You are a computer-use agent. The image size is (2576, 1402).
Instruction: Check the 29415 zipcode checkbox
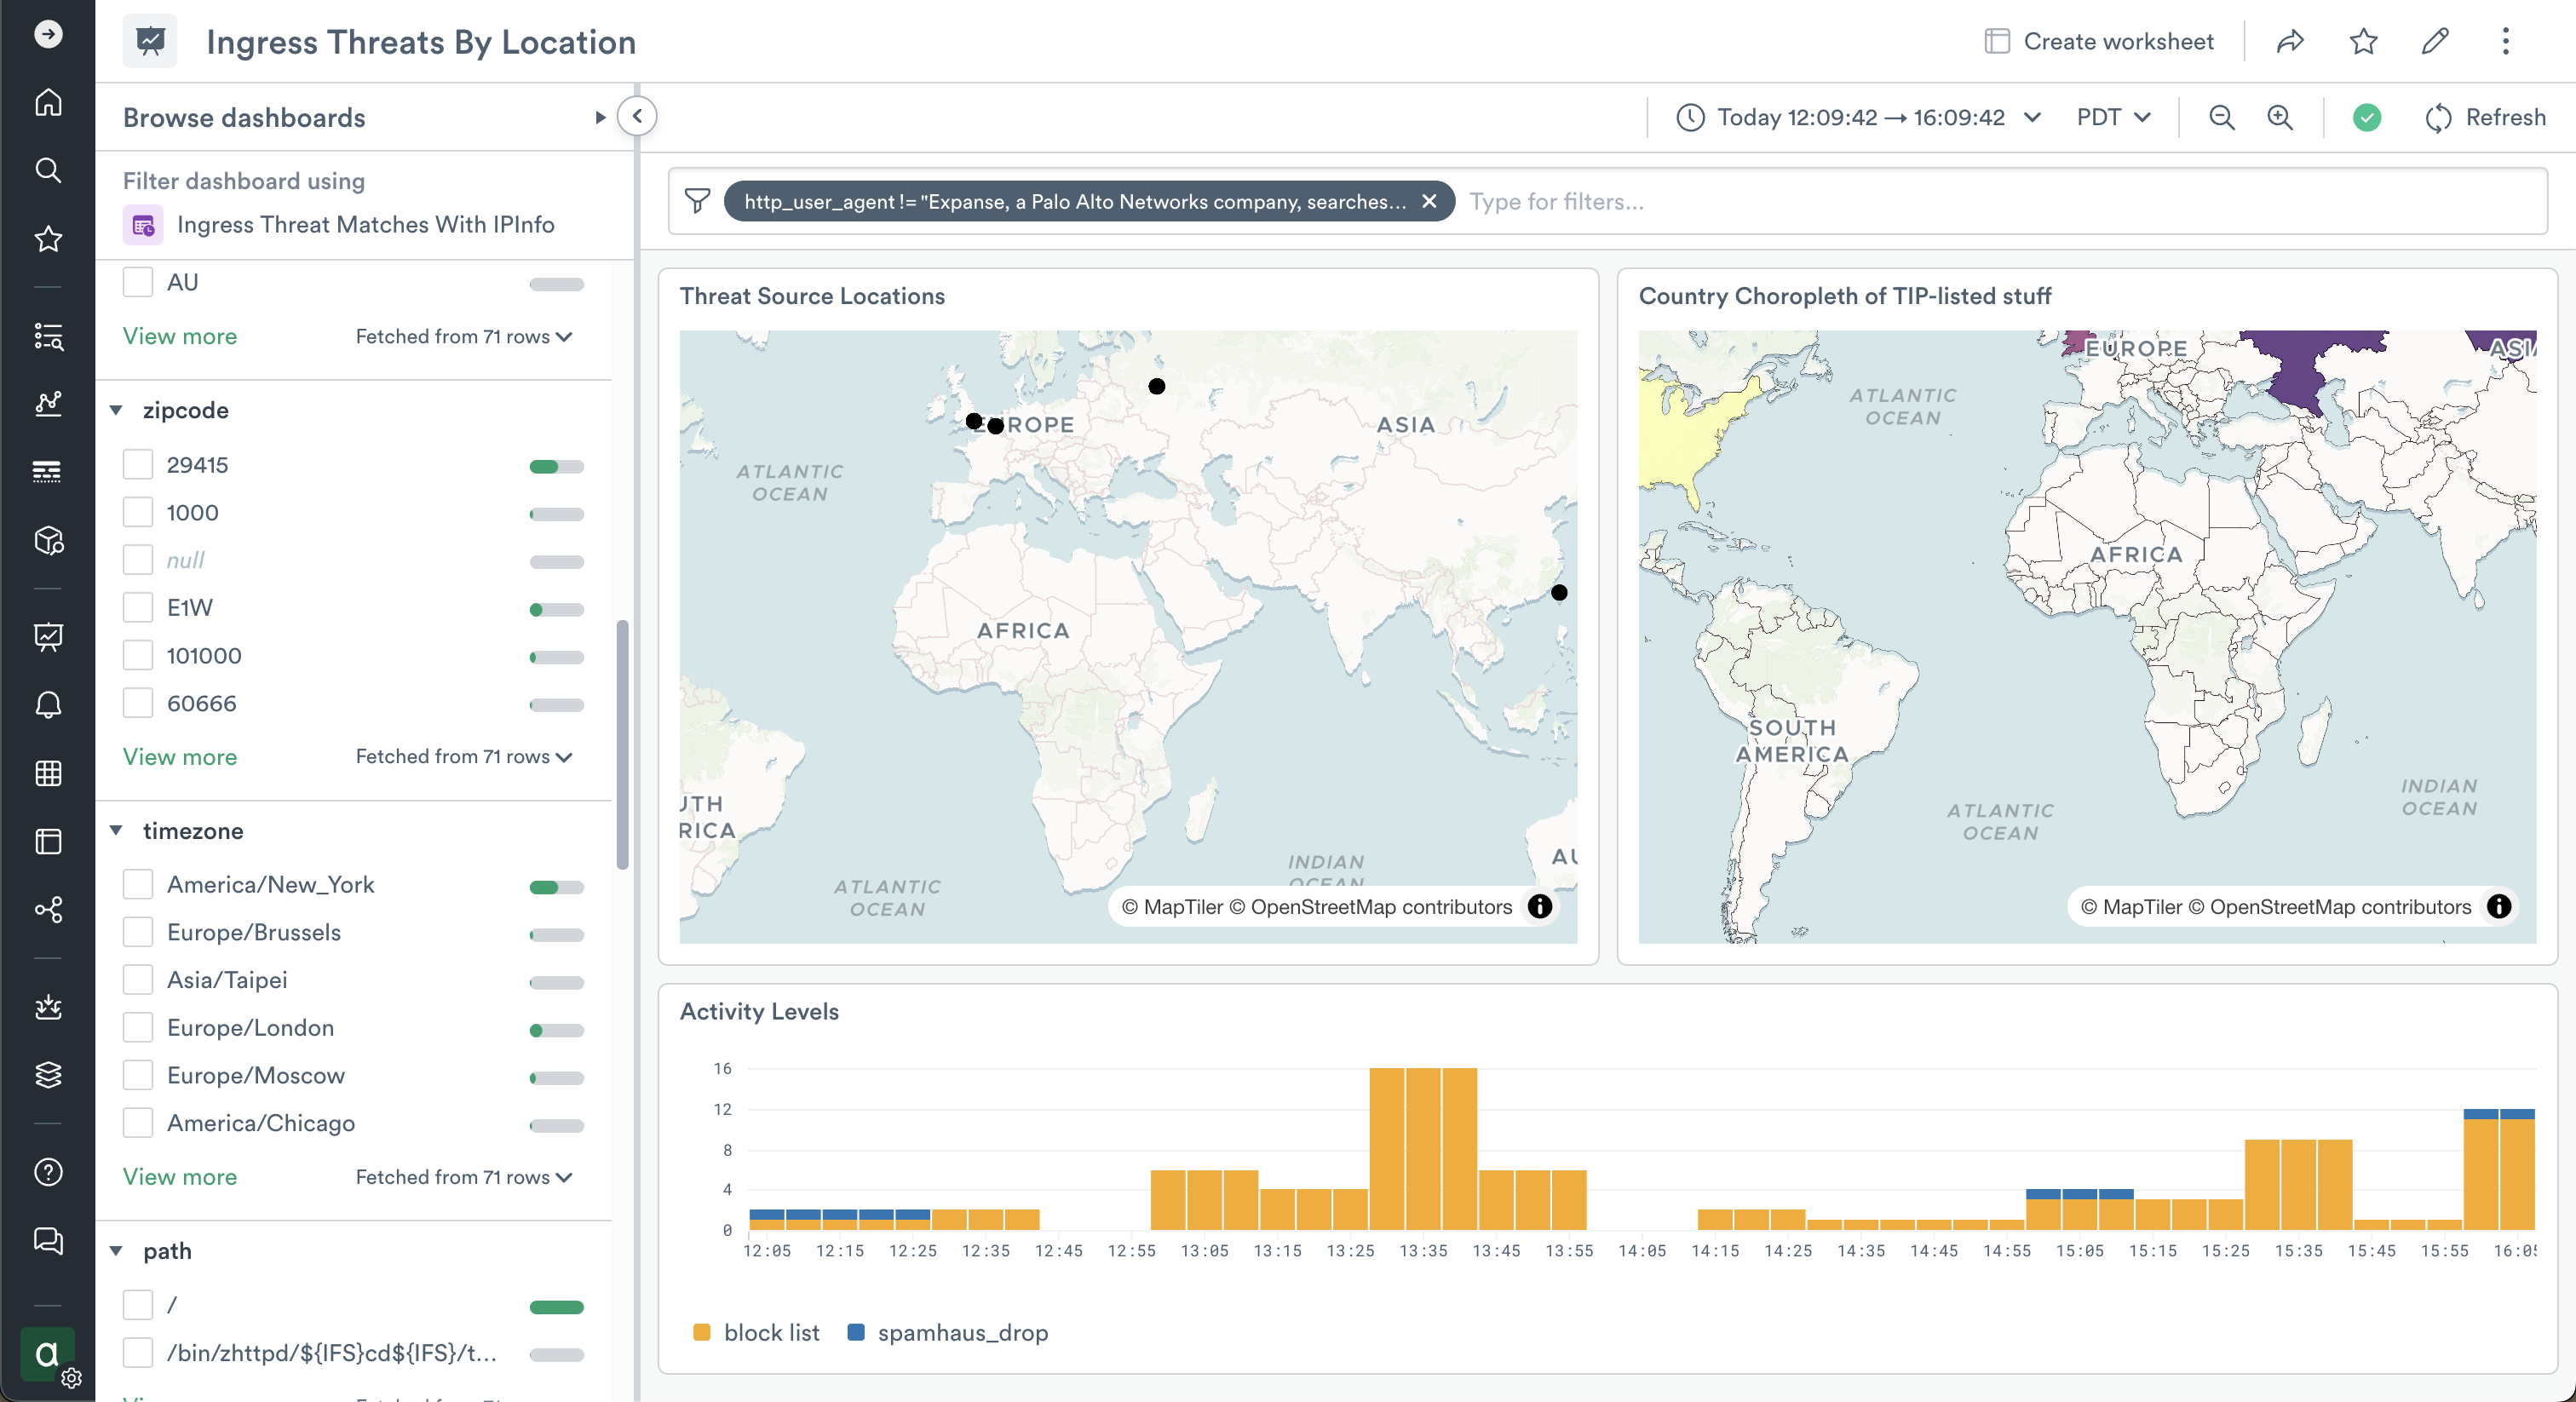pyautogui.click(x=138, y=465)
